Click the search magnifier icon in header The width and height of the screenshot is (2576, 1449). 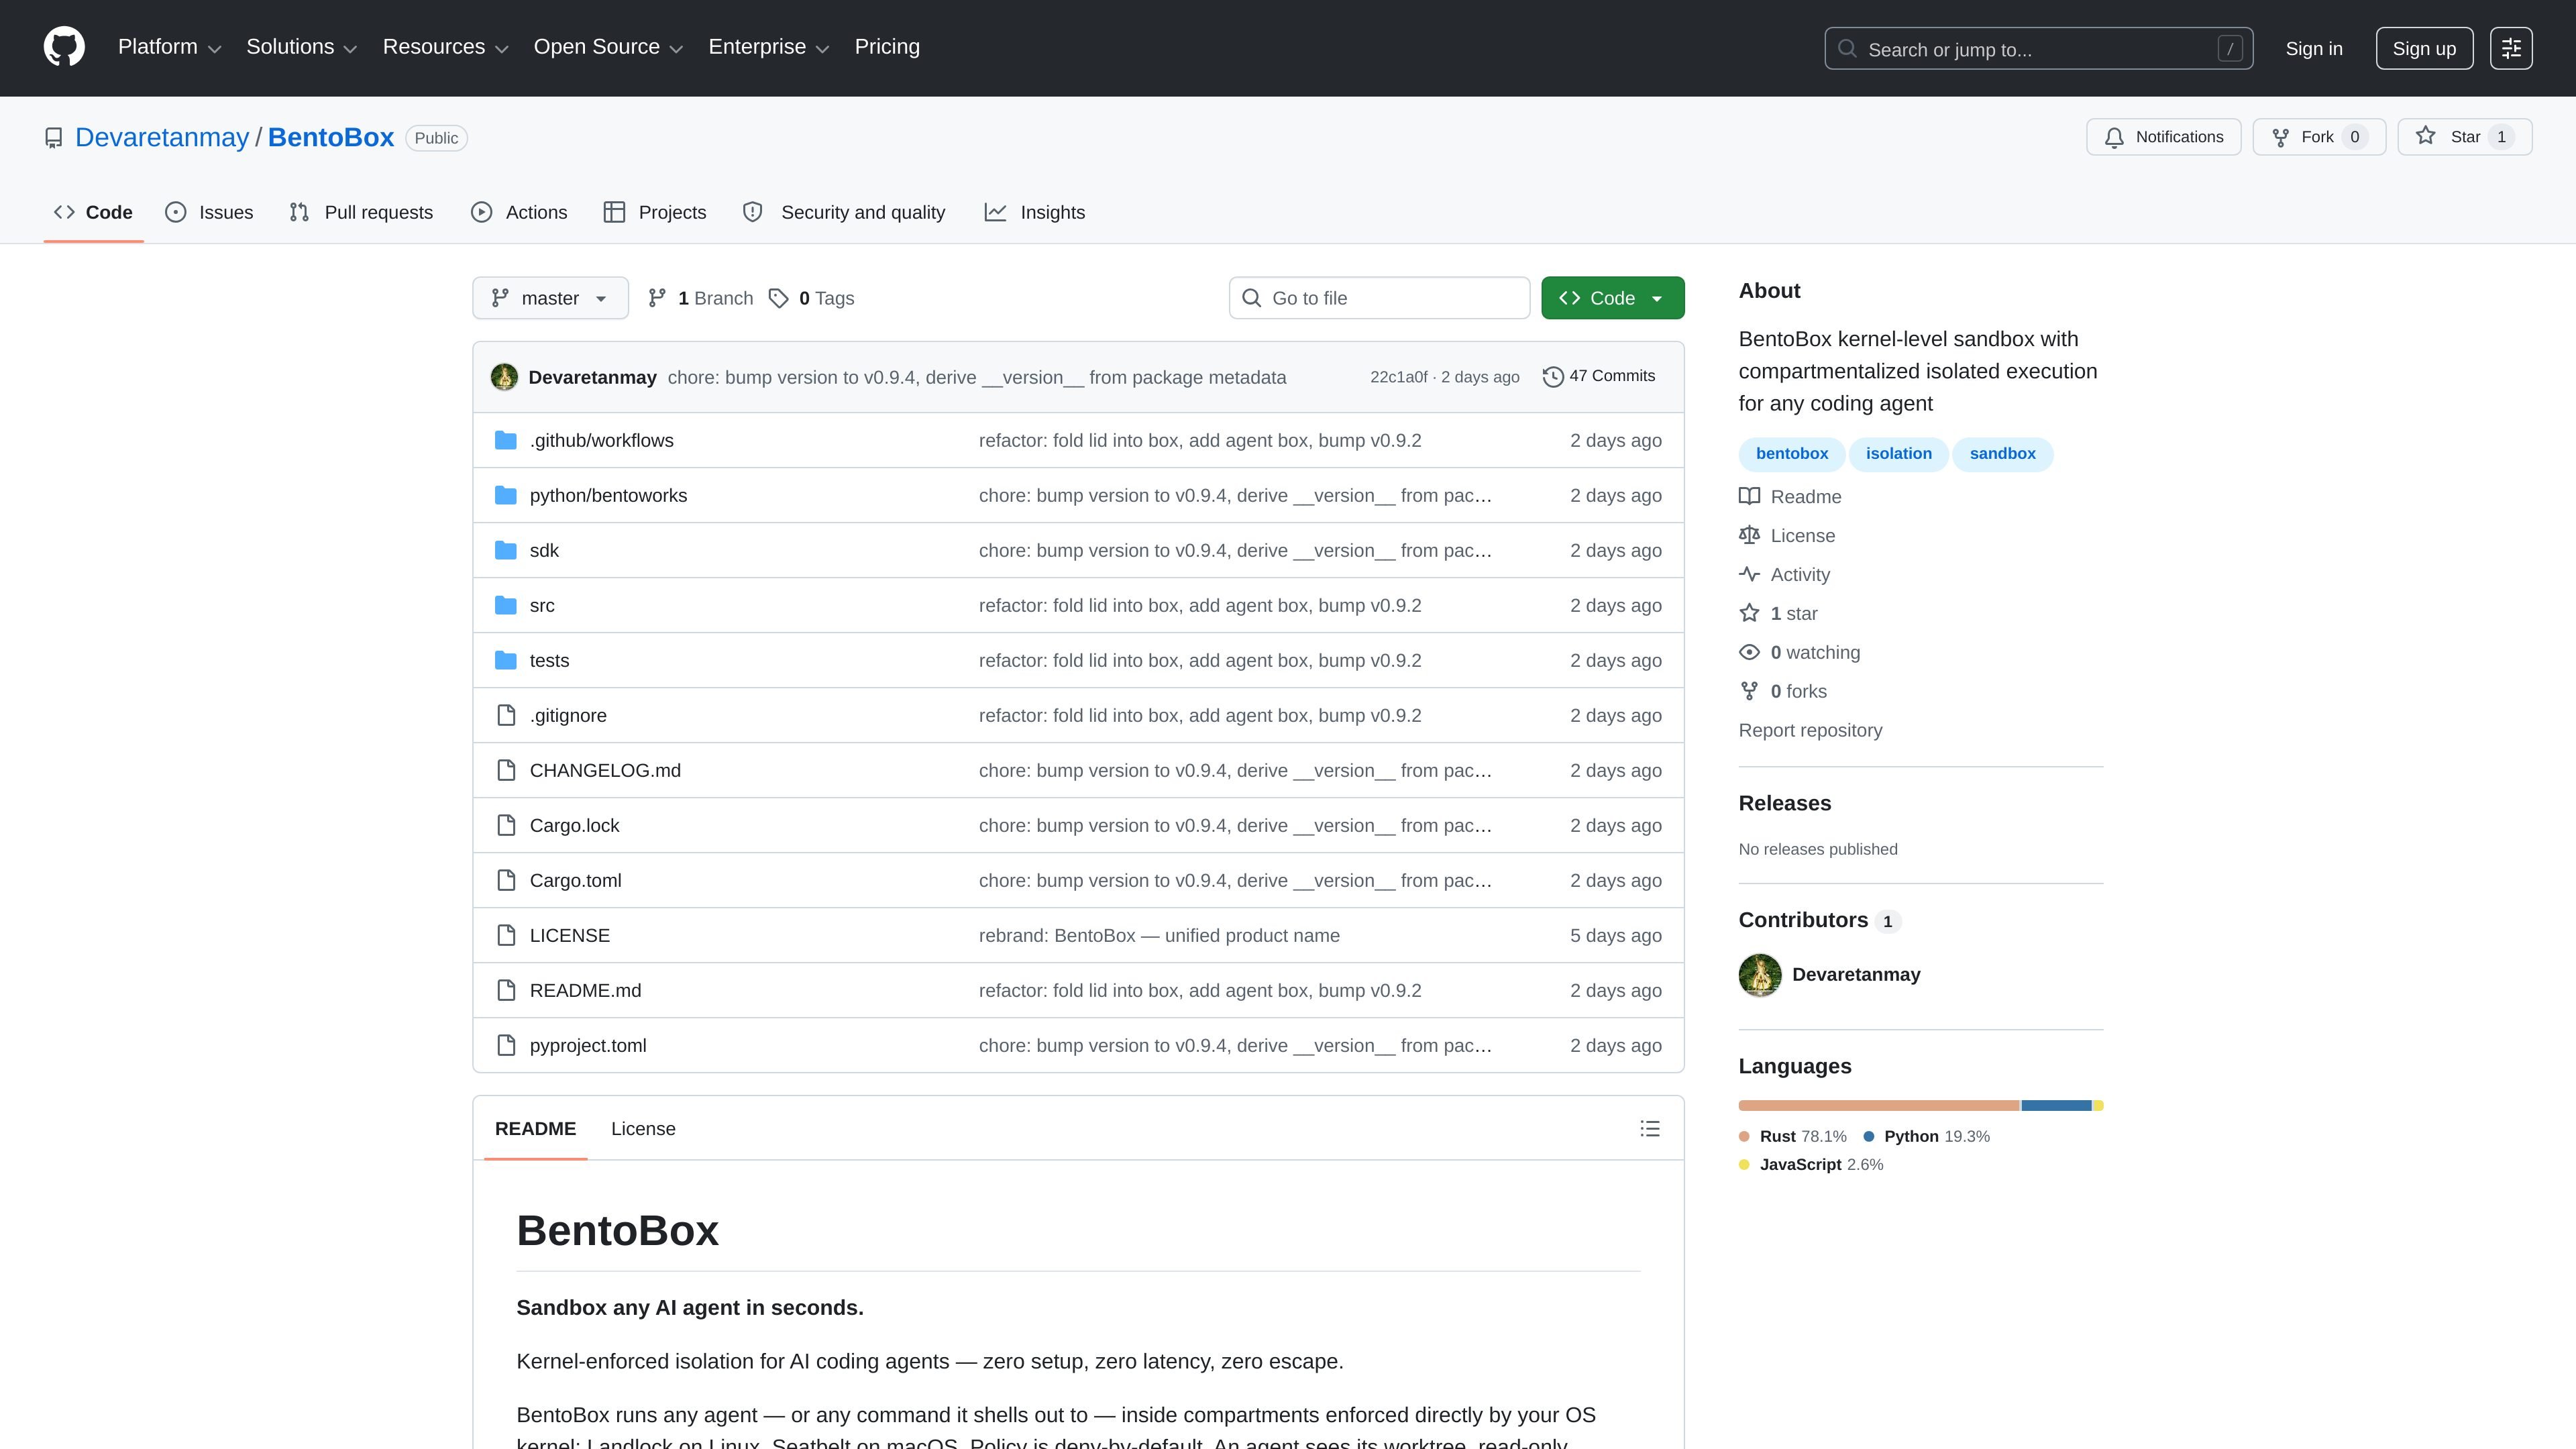[1847, 49]
